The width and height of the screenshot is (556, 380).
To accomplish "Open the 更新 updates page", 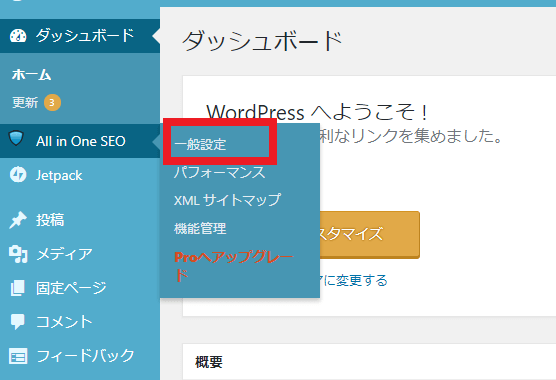I will pyautogui.click(x=25, y=103).
